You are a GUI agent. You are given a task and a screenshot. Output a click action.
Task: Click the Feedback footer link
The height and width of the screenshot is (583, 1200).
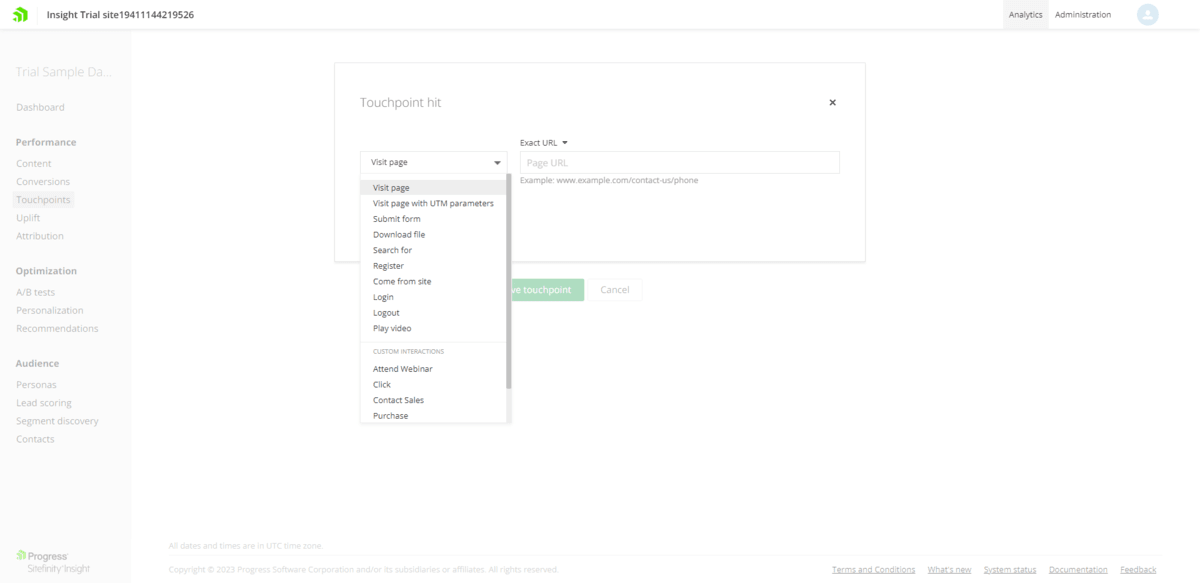[x=1138, y=569]
